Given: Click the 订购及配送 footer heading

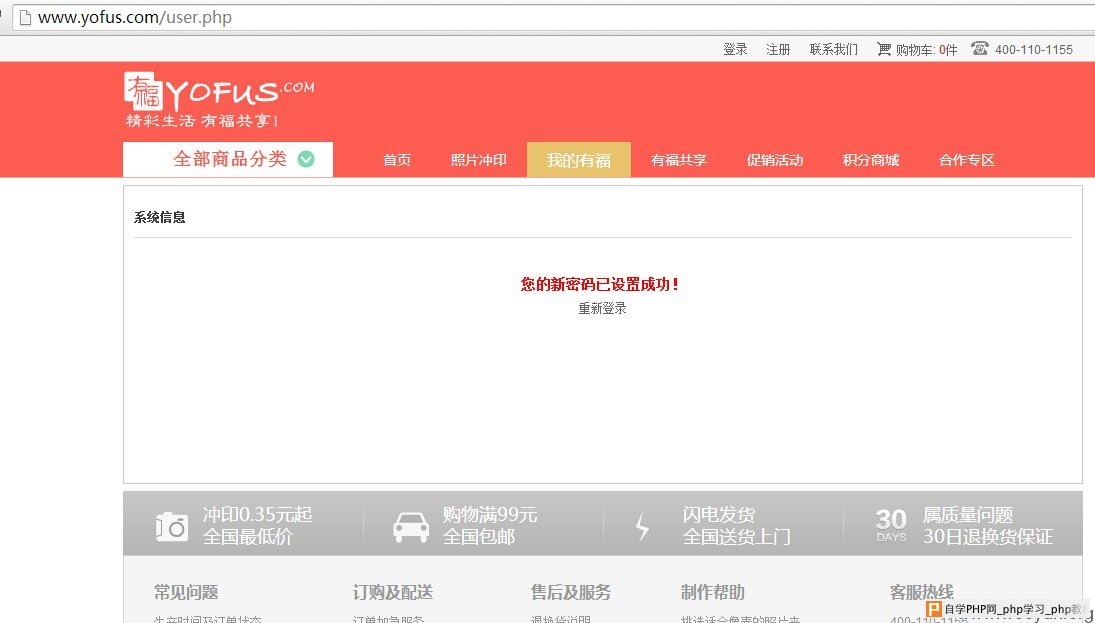Looking at the screenshot, I should pyautogui.click(x=392, y=592).
